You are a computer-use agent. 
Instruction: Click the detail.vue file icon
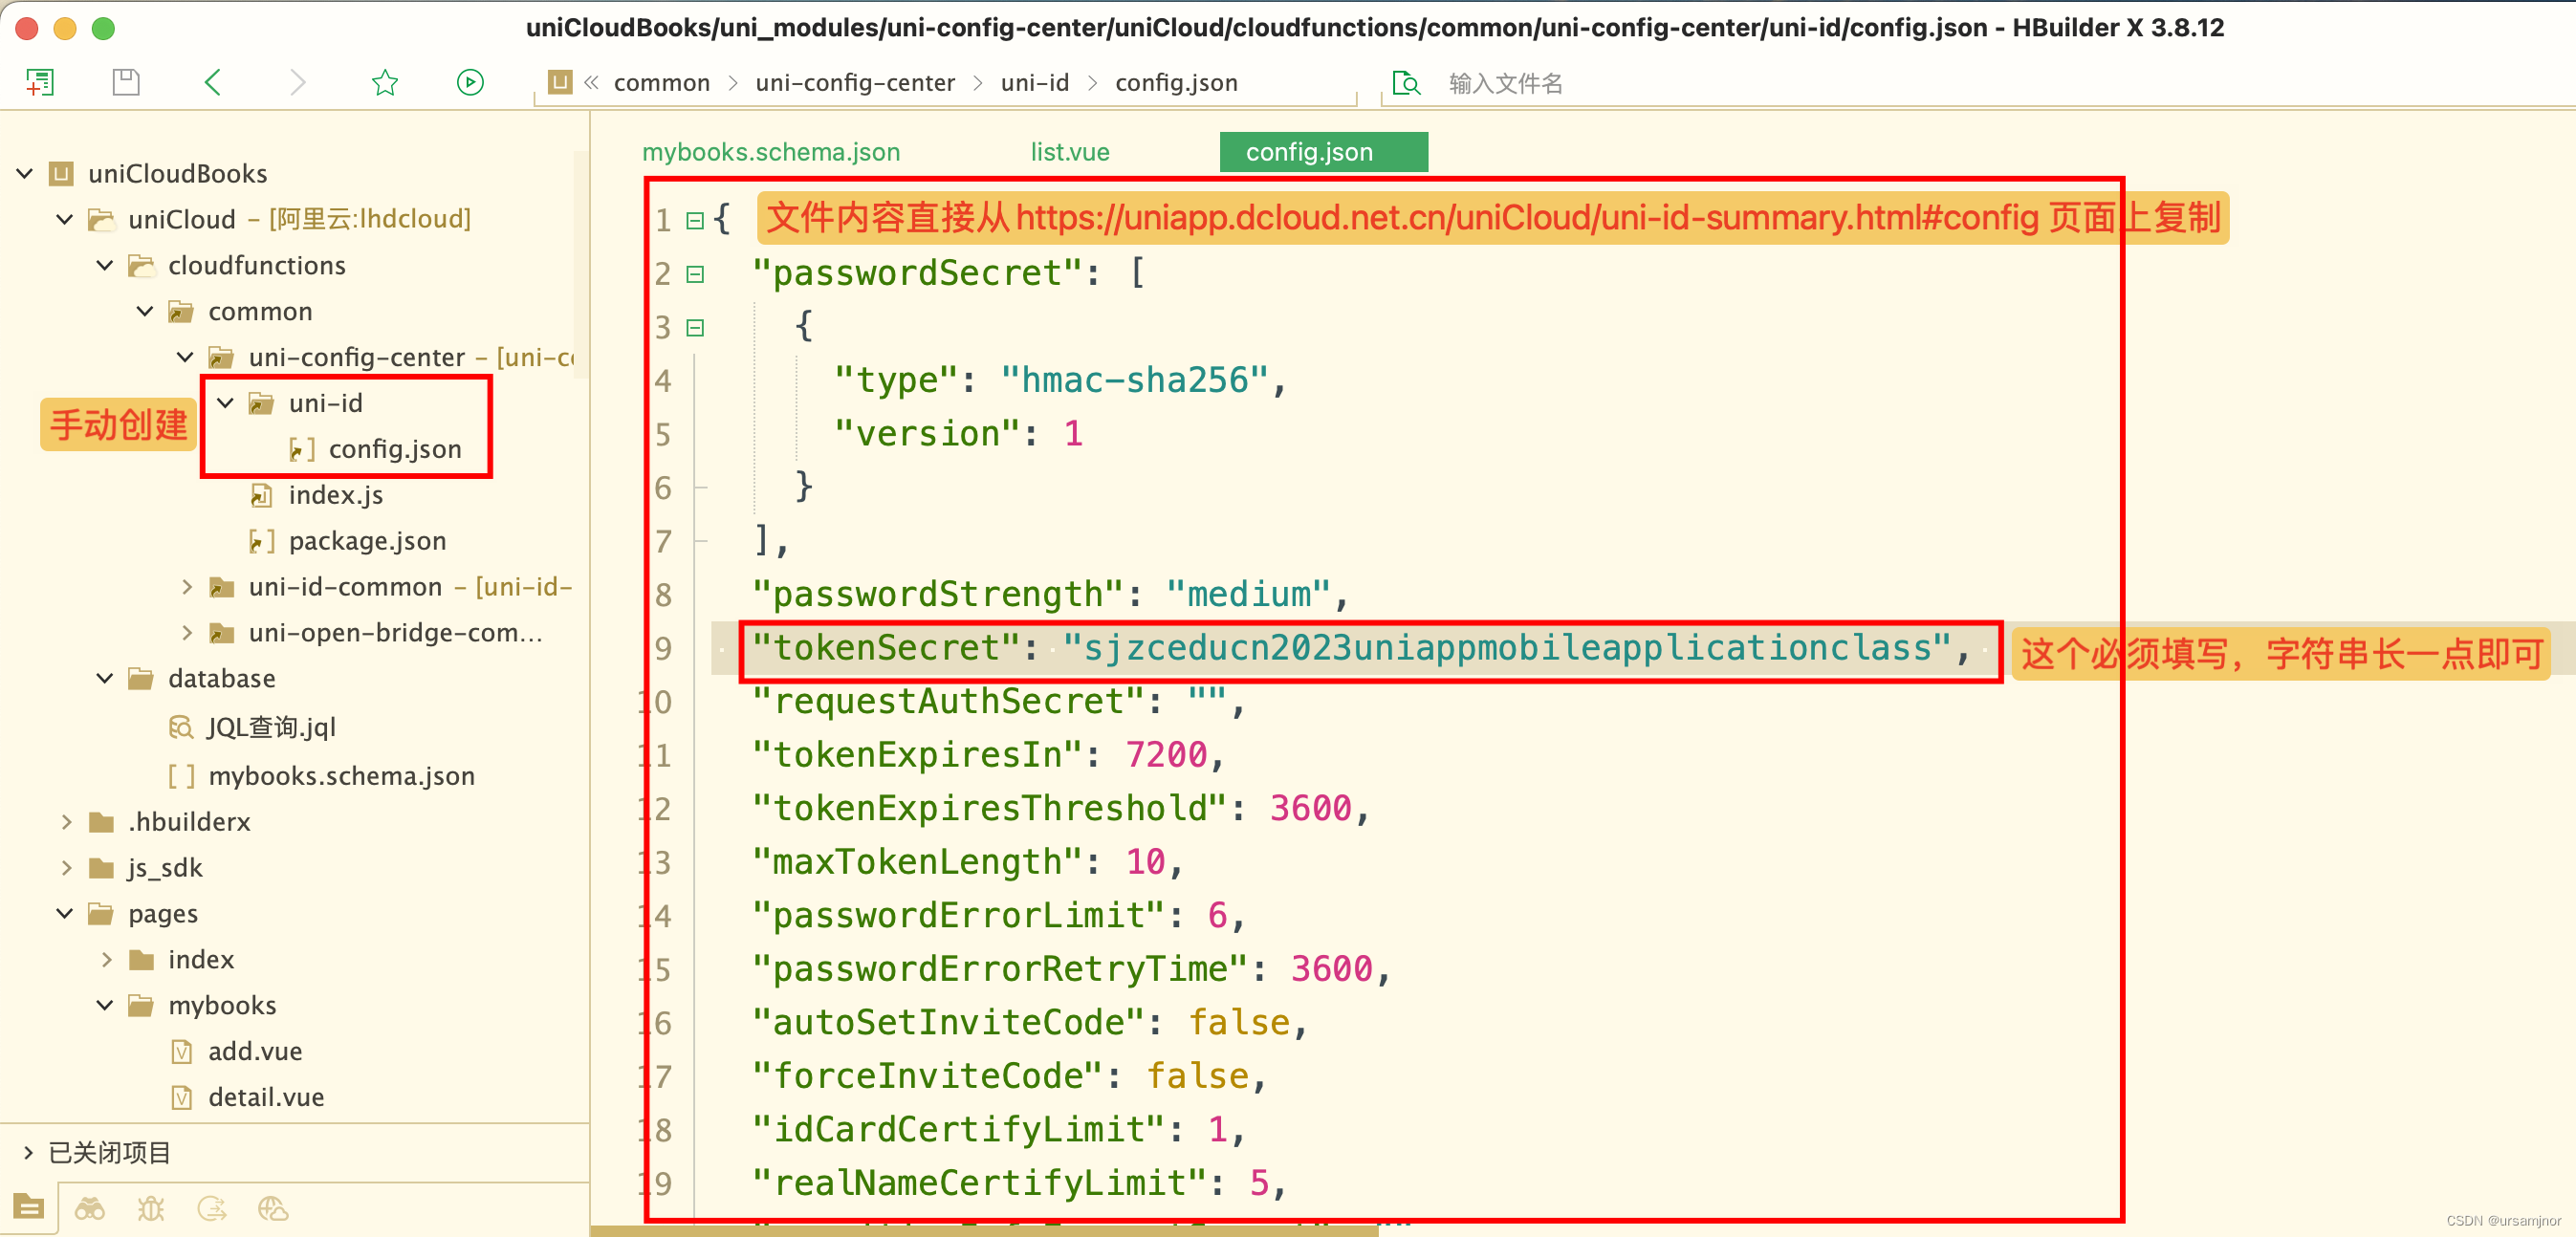click(181, 1097)
